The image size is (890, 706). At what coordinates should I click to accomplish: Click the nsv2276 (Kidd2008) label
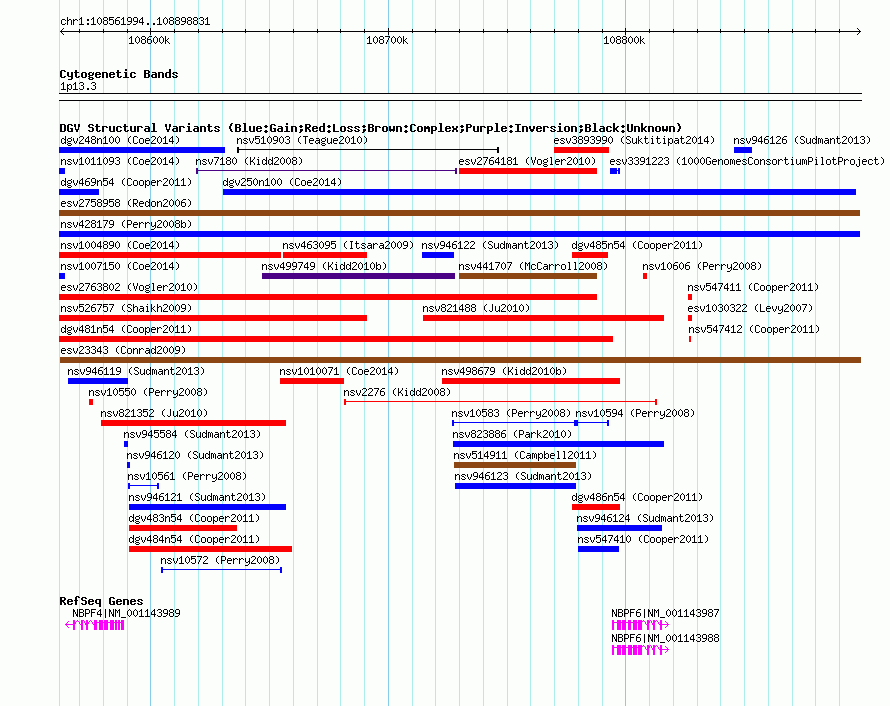397,392
